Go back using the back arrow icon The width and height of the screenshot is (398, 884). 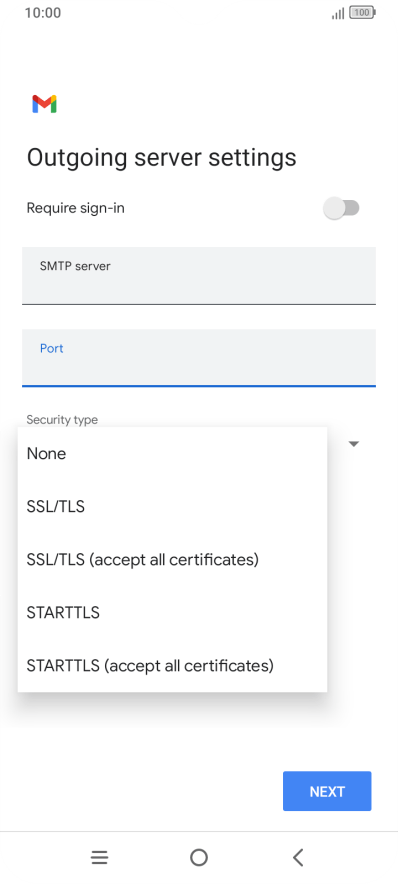298,858
